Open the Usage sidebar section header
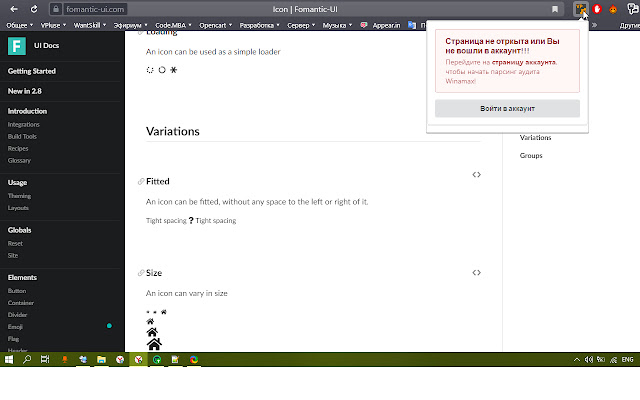The image size is (640, 400). click(17, 182)
